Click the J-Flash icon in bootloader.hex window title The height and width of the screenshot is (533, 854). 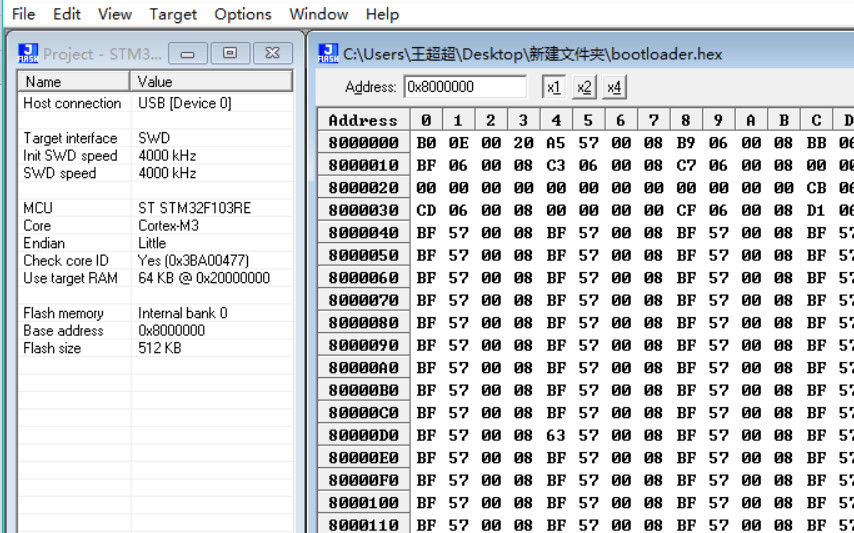(328, 53)
